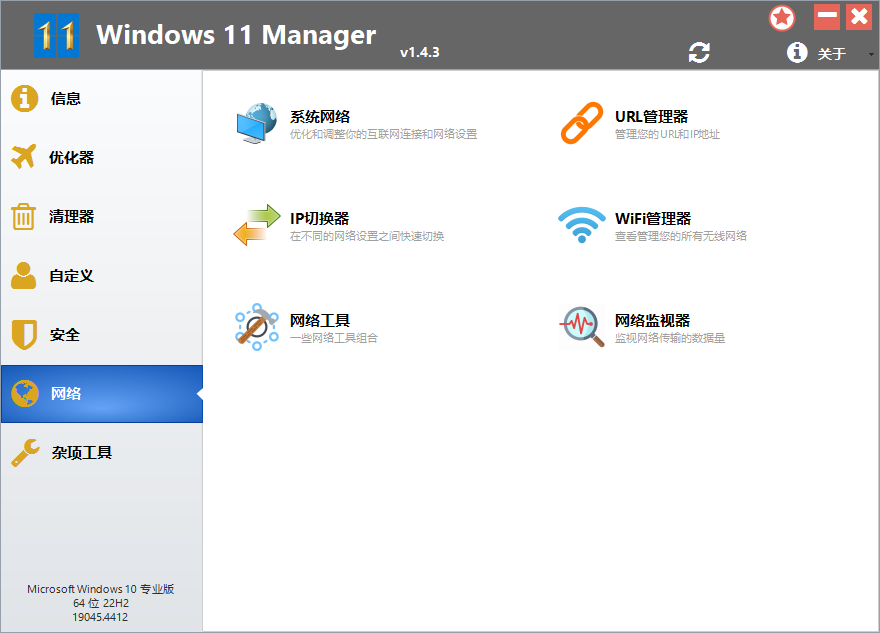Select the 自定义 person sidebar icon

tap(22, 275)
